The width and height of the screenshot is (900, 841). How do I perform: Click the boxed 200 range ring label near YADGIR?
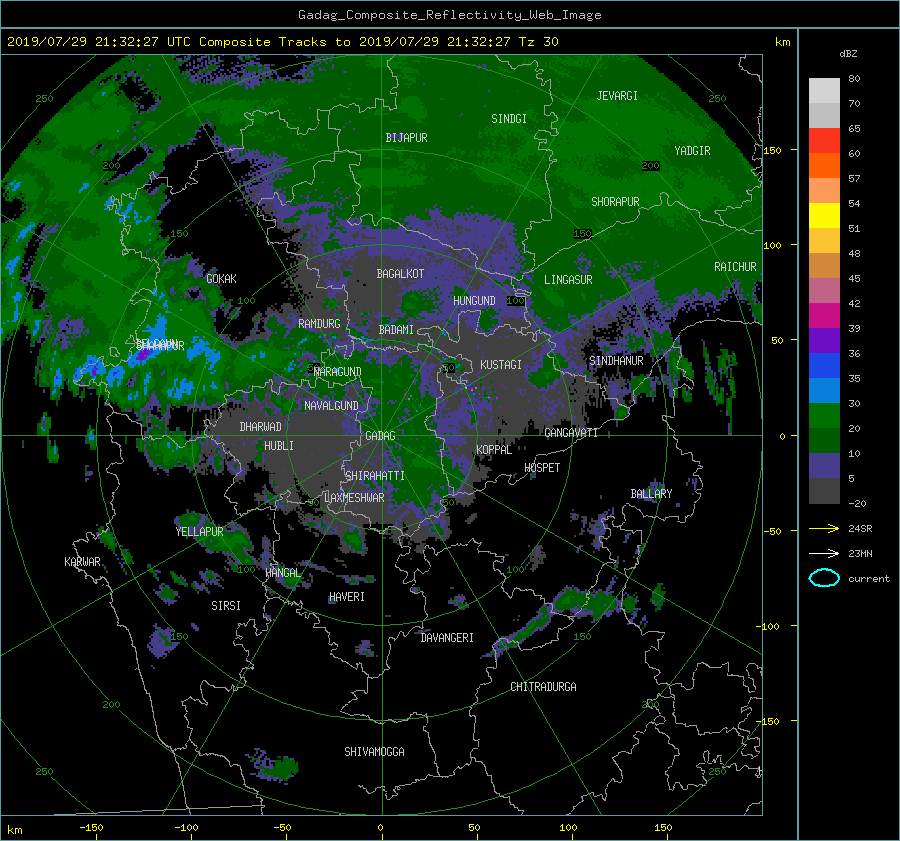pos(651,166)
